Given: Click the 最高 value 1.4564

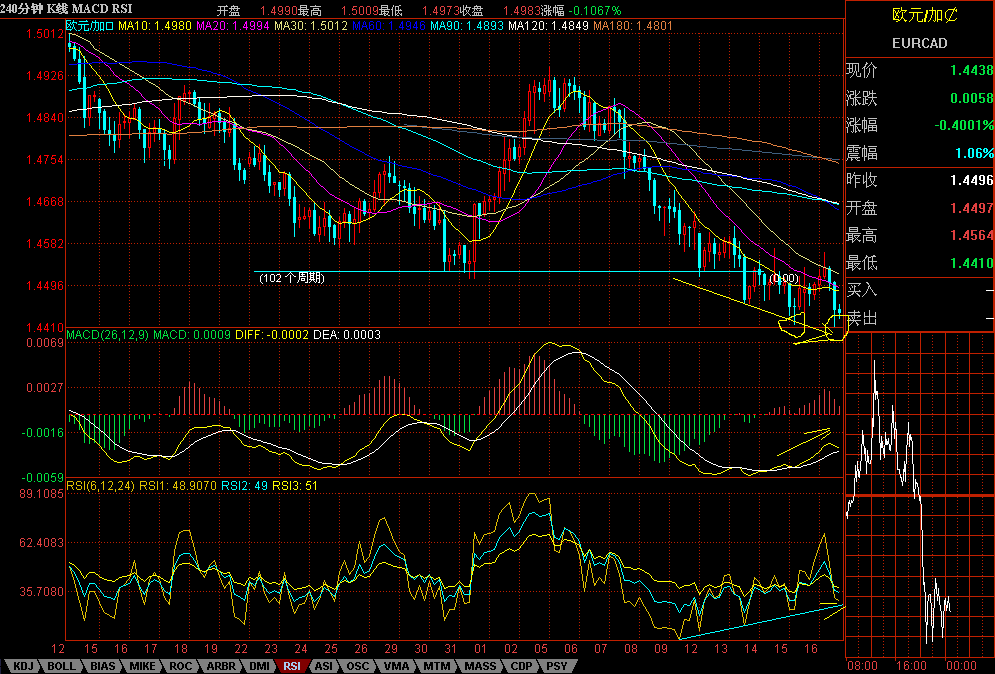Looking at the screenshot, I should [971, 235].
